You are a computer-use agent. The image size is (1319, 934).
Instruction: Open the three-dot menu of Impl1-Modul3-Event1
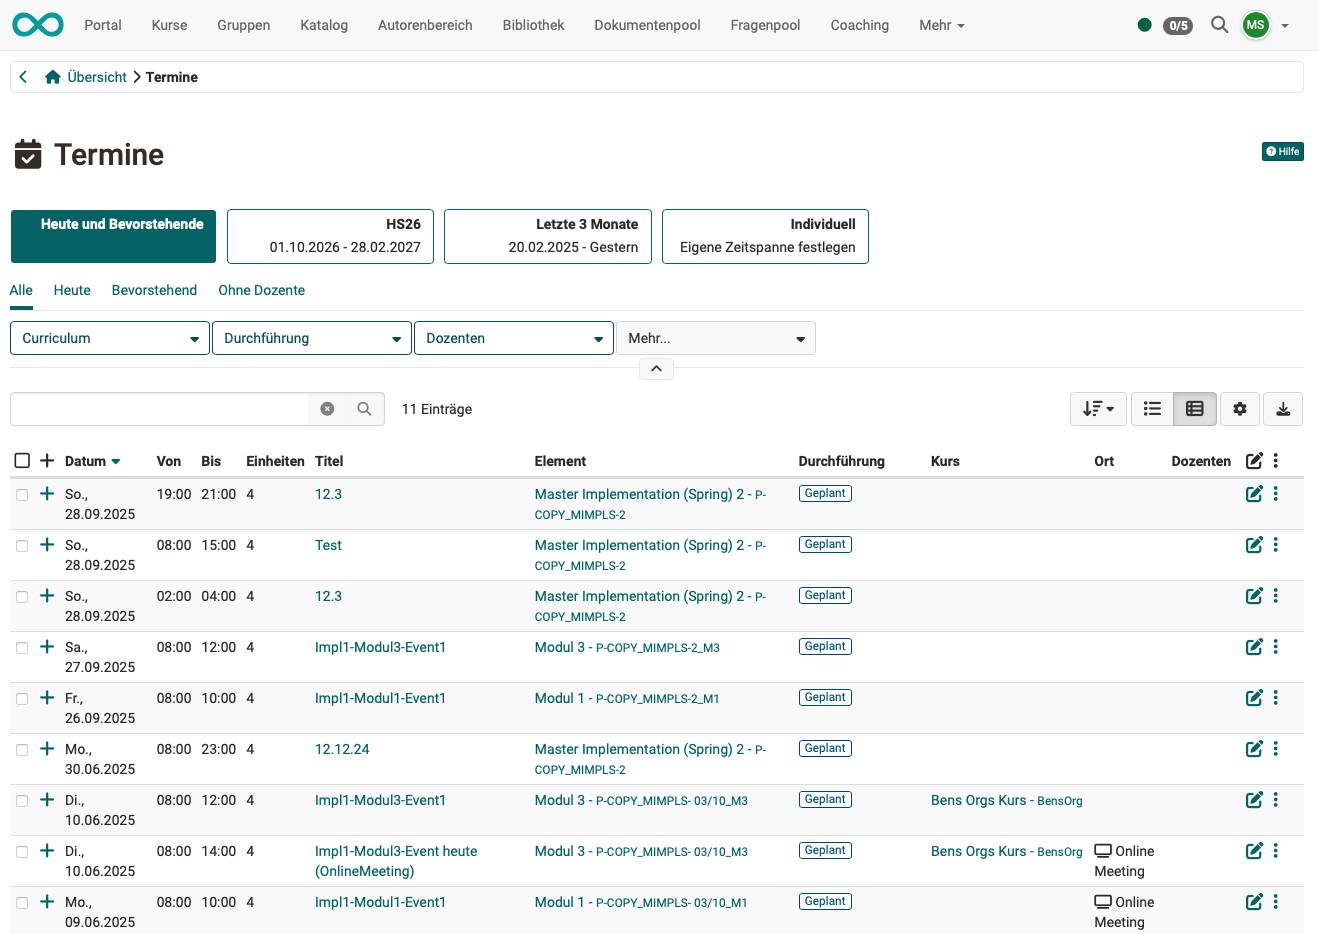click(1275, 647)
